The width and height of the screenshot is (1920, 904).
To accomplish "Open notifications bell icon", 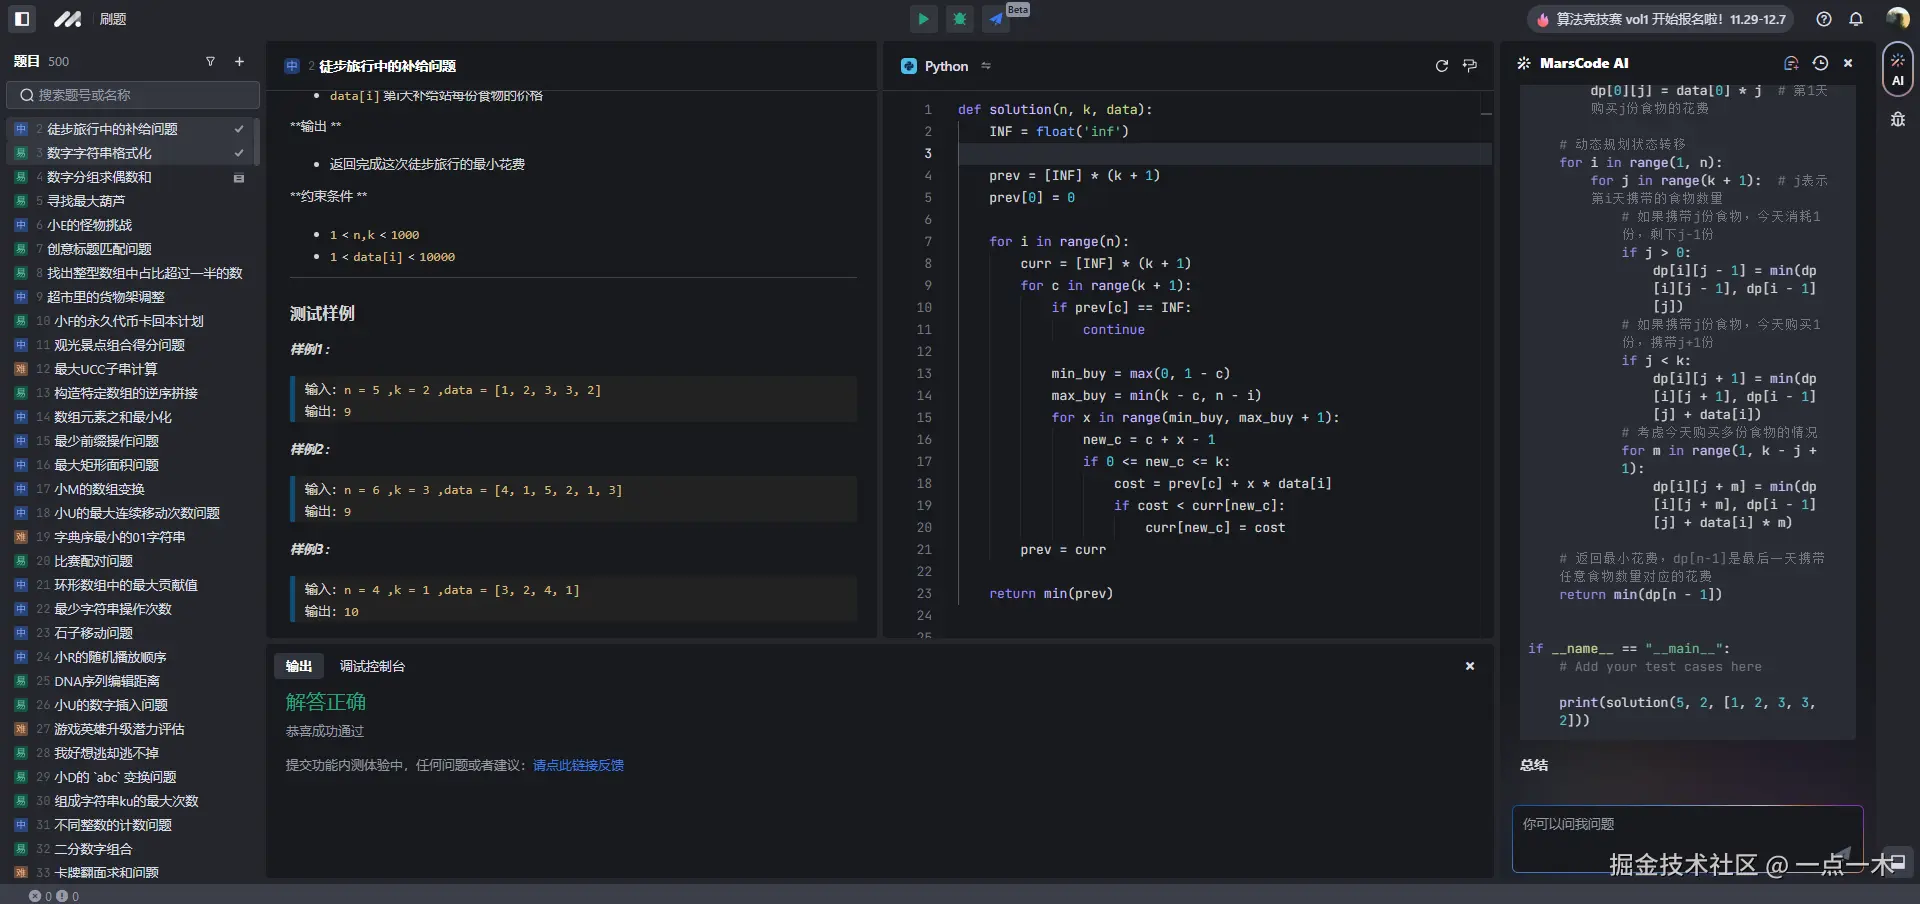I will click(1856, 19).
